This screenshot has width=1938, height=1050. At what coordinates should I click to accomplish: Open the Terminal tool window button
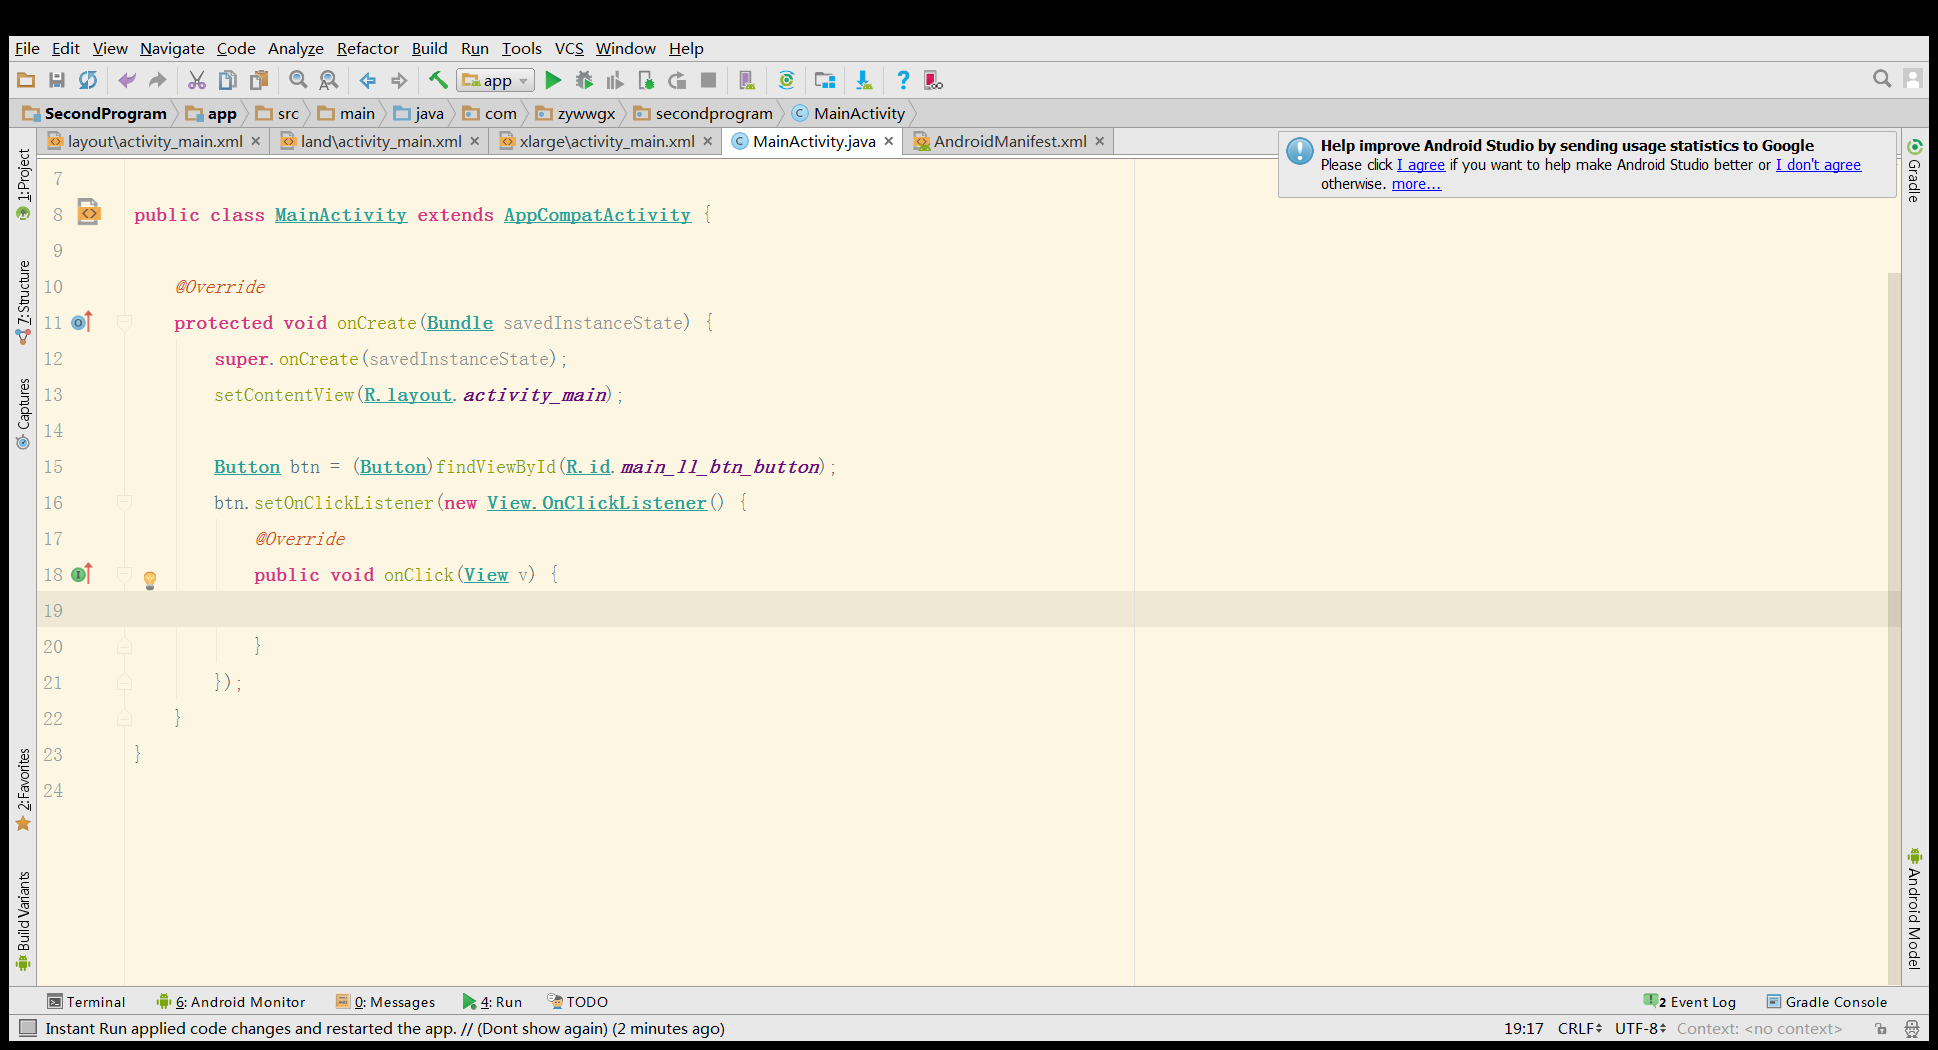tap(87, 1002)
